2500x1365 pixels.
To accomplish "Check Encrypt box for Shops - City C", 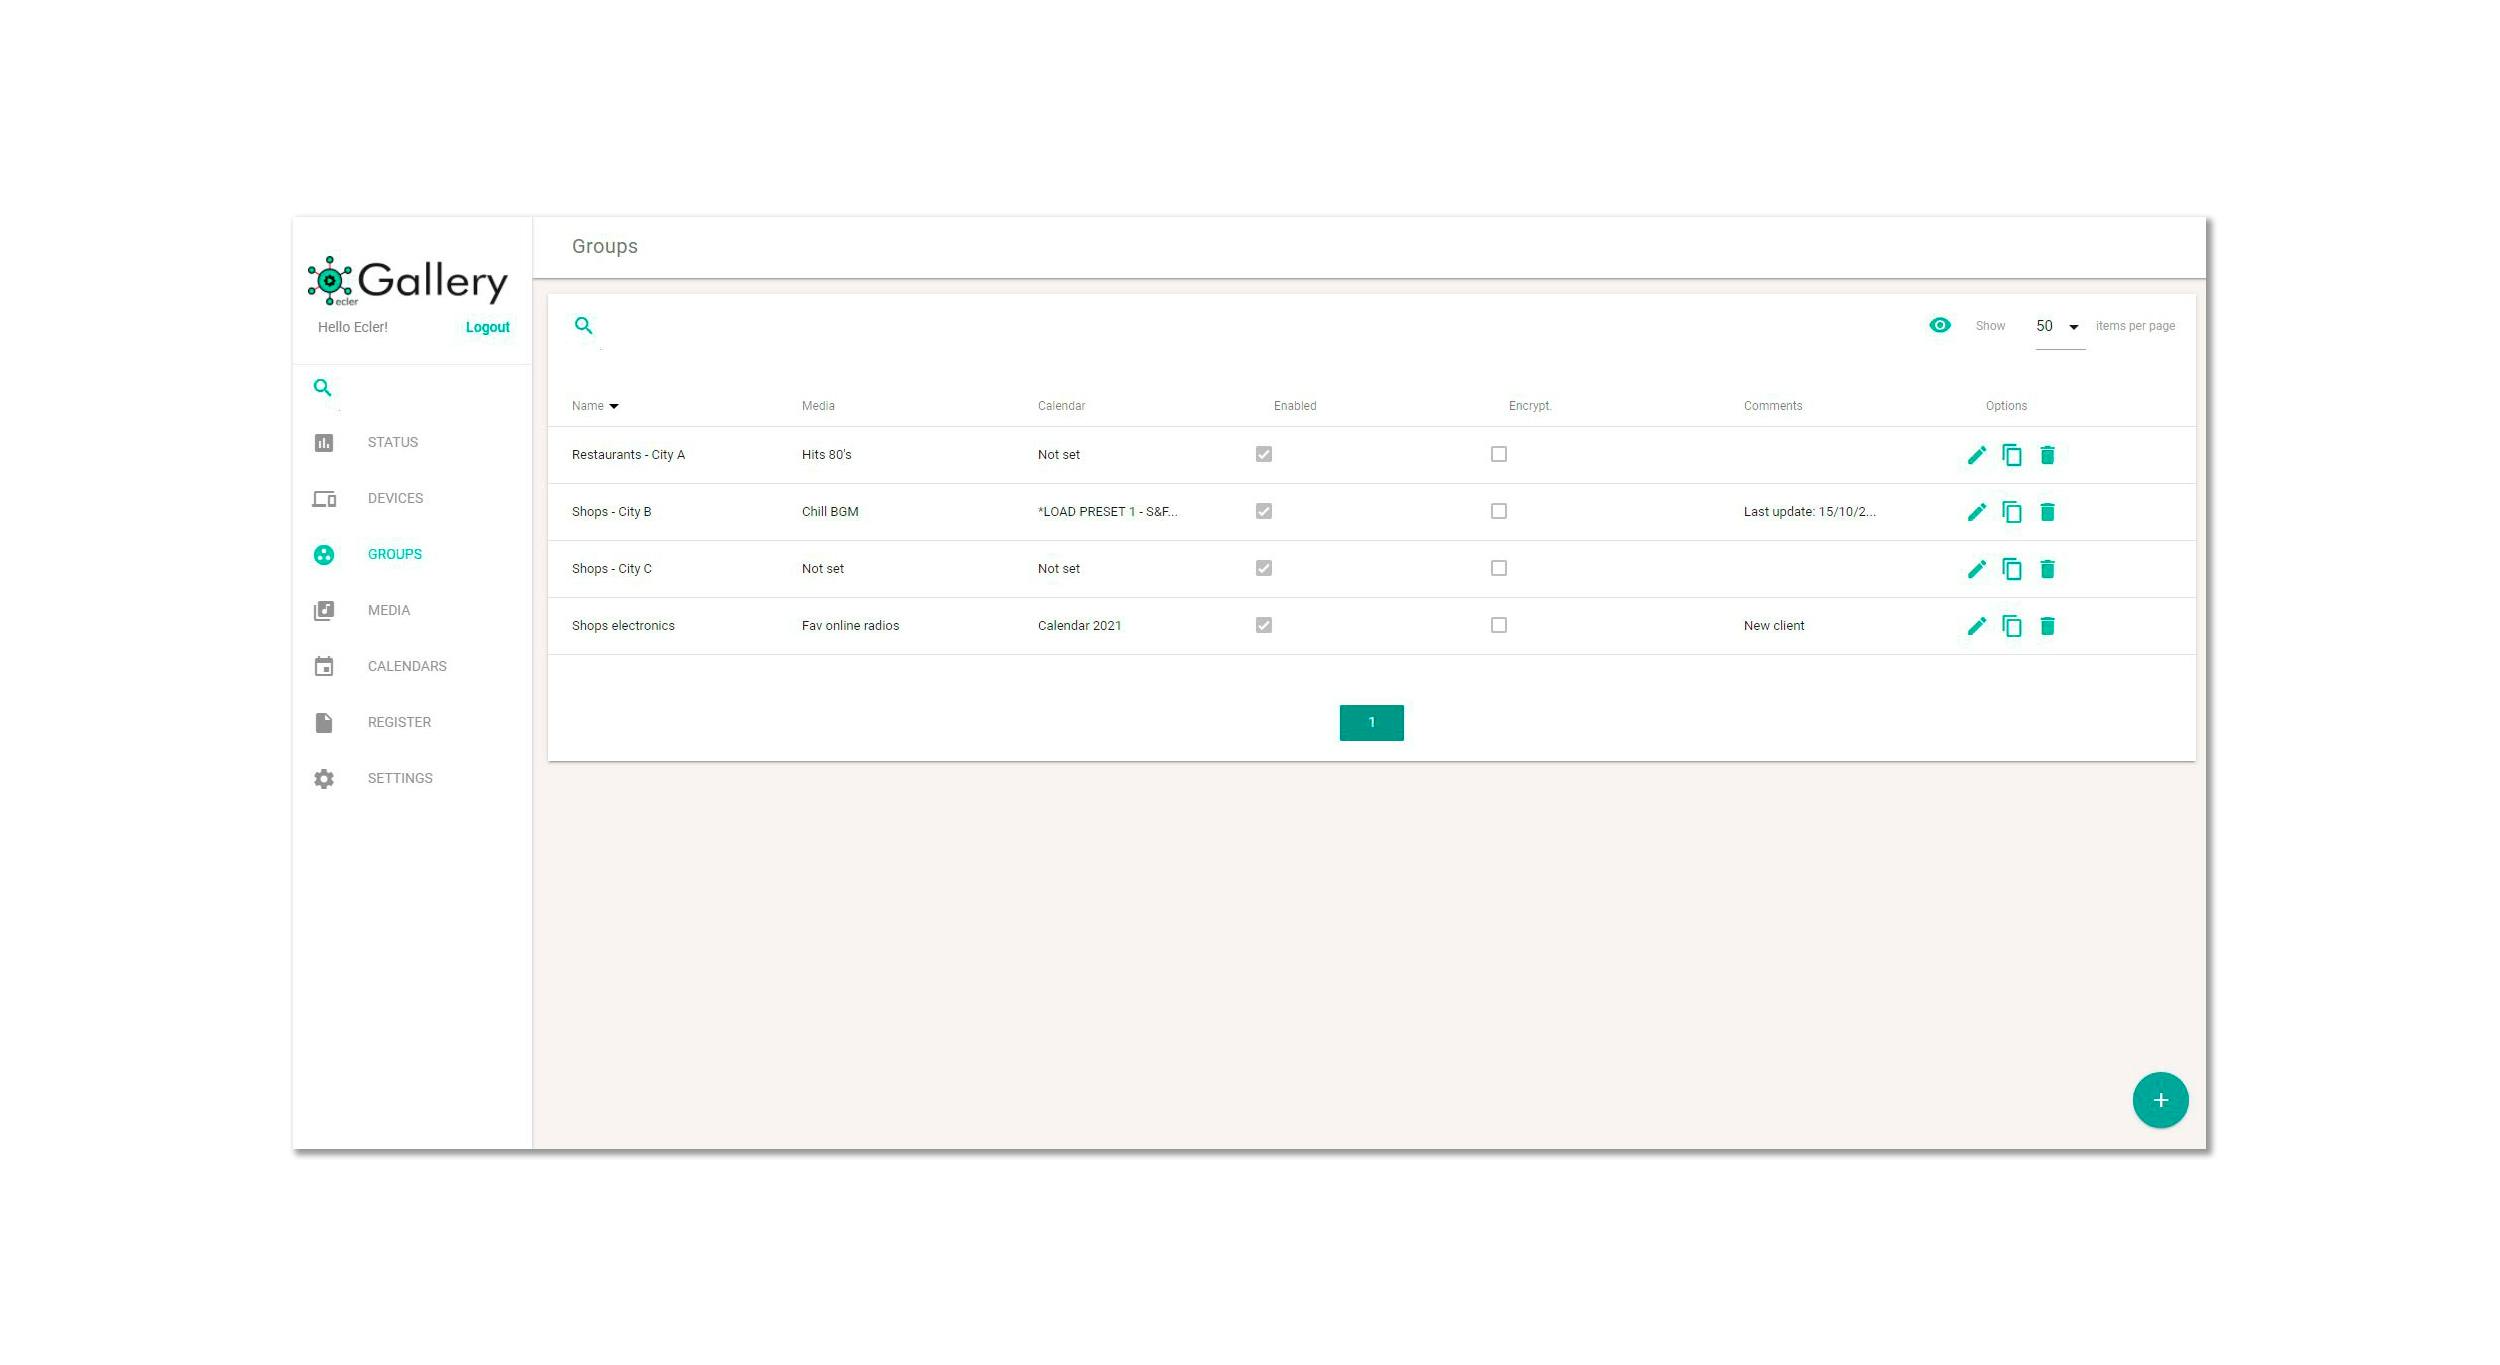I will point(1499,568).
